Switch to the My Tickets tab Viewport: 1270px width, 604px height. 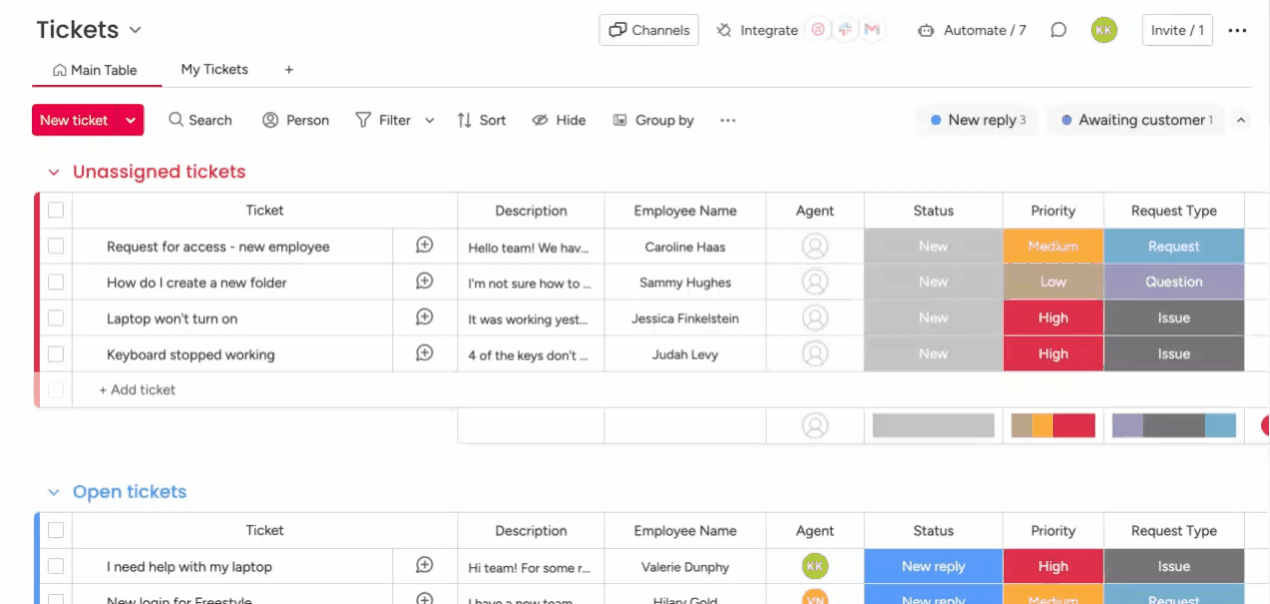(x=214, y=70)
